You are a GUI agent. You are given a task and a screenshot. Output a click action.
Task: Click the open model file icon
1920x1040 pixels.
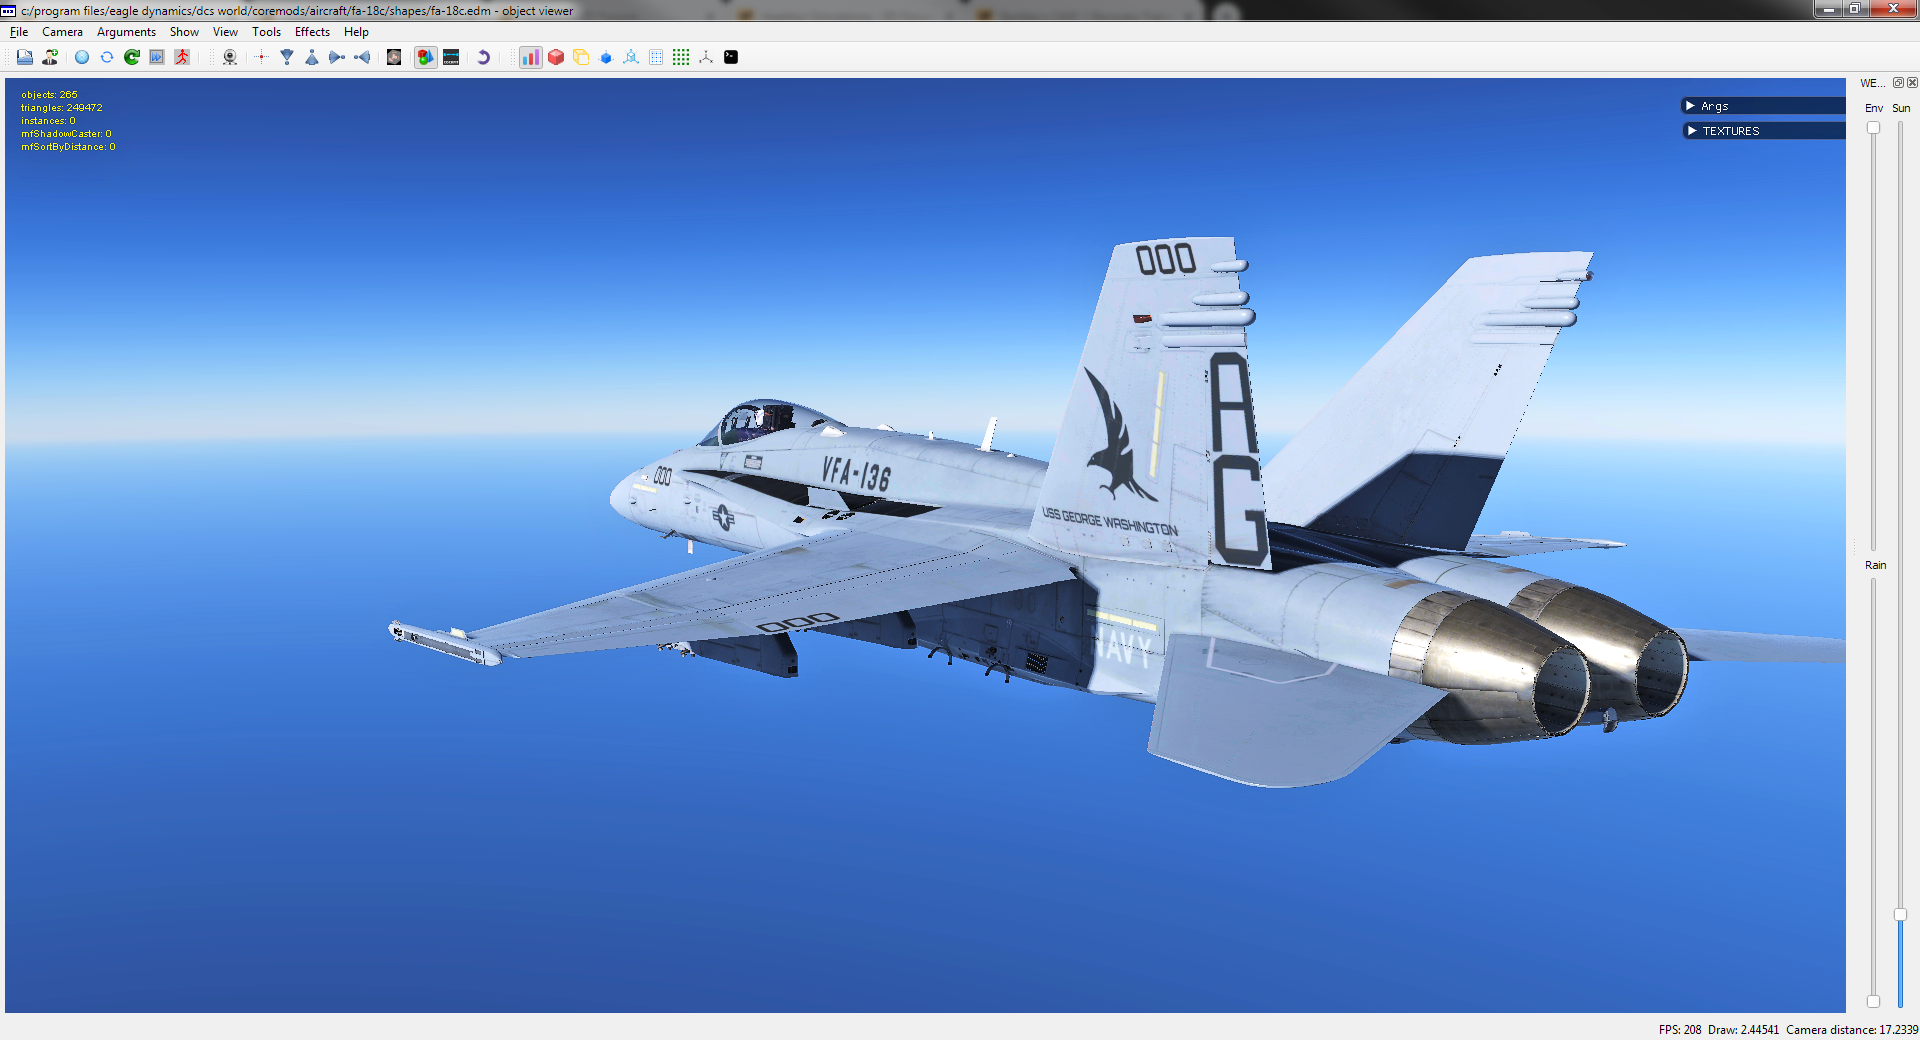click(25, 57)
